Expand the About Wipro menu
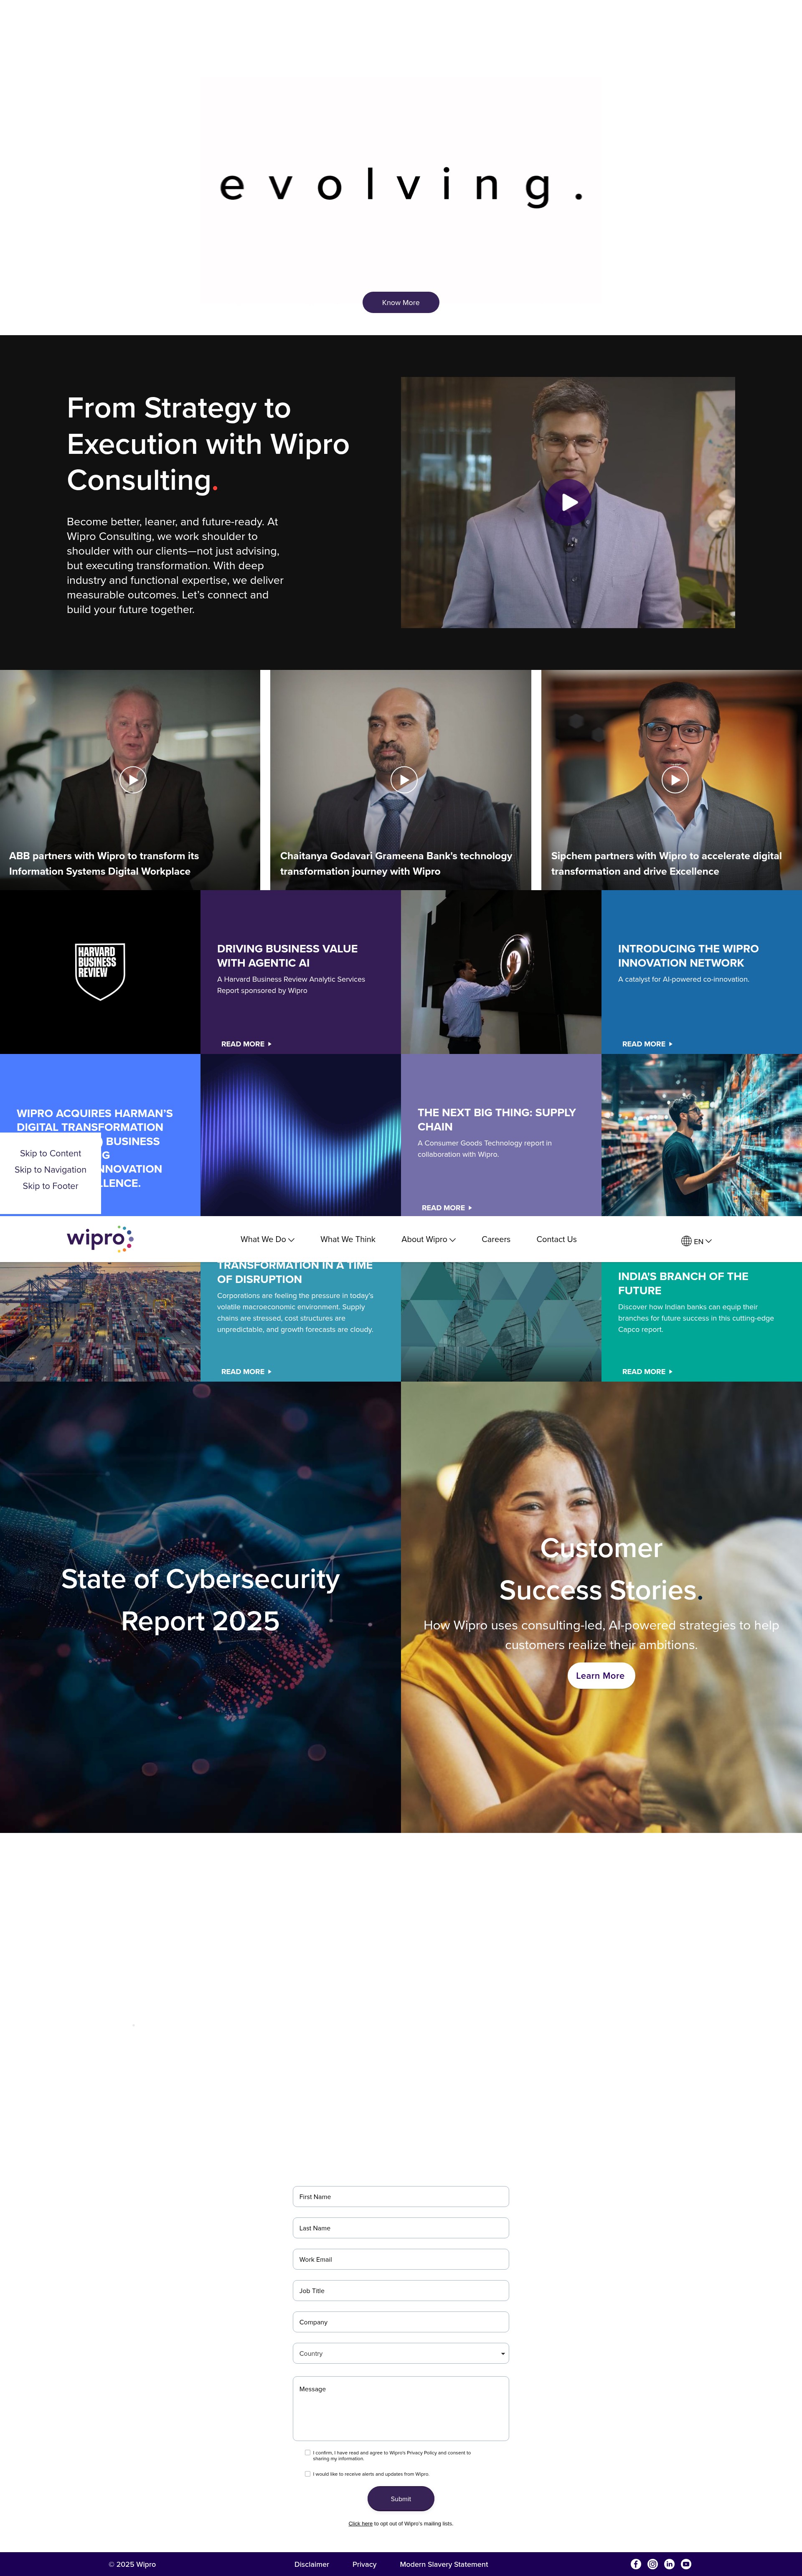The image size is (802, 2576). tap(428, 1240)
